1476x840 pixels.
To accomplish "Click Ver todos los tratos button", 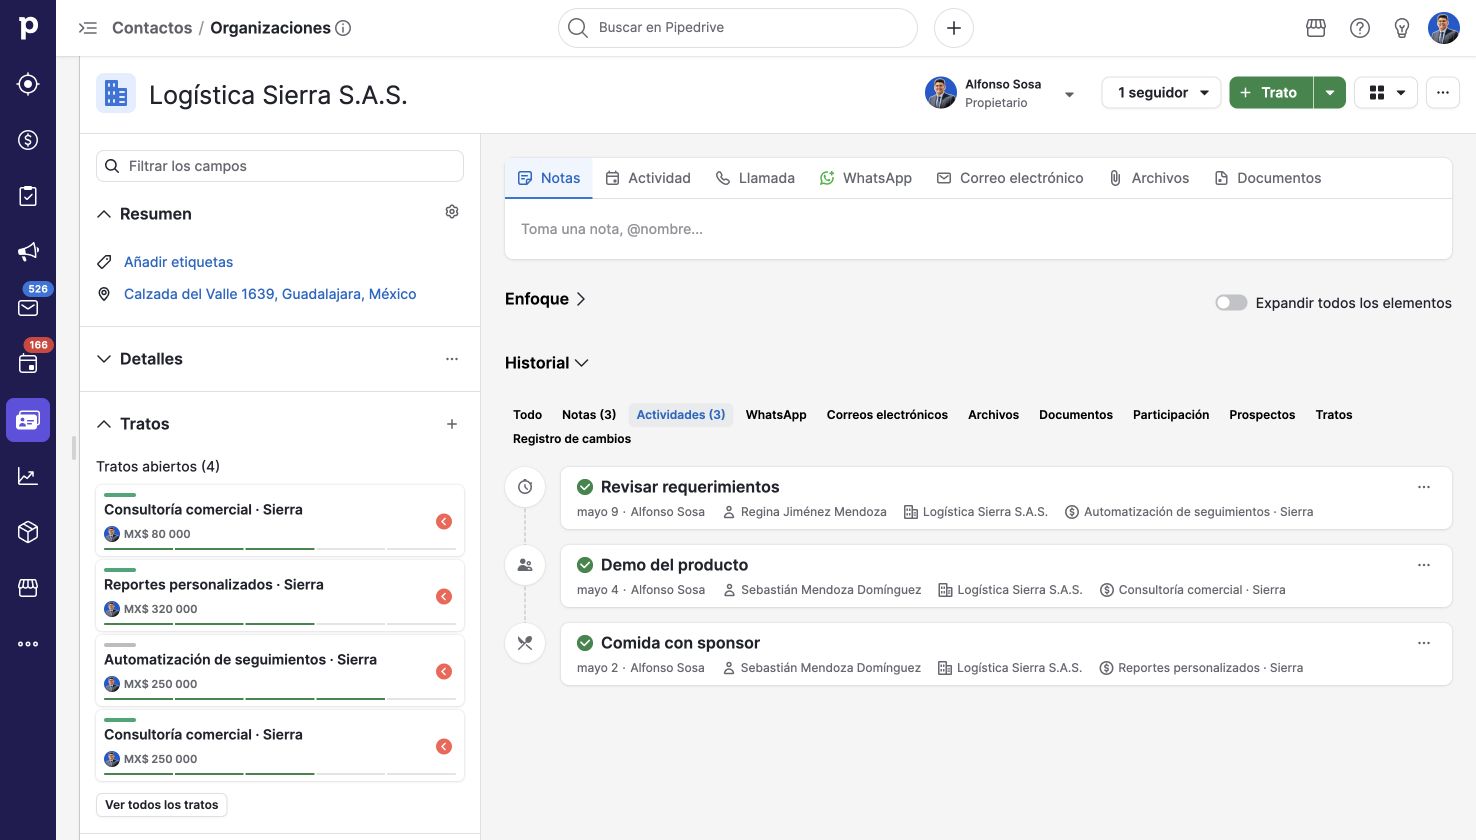I will click(x=162, y=805).
